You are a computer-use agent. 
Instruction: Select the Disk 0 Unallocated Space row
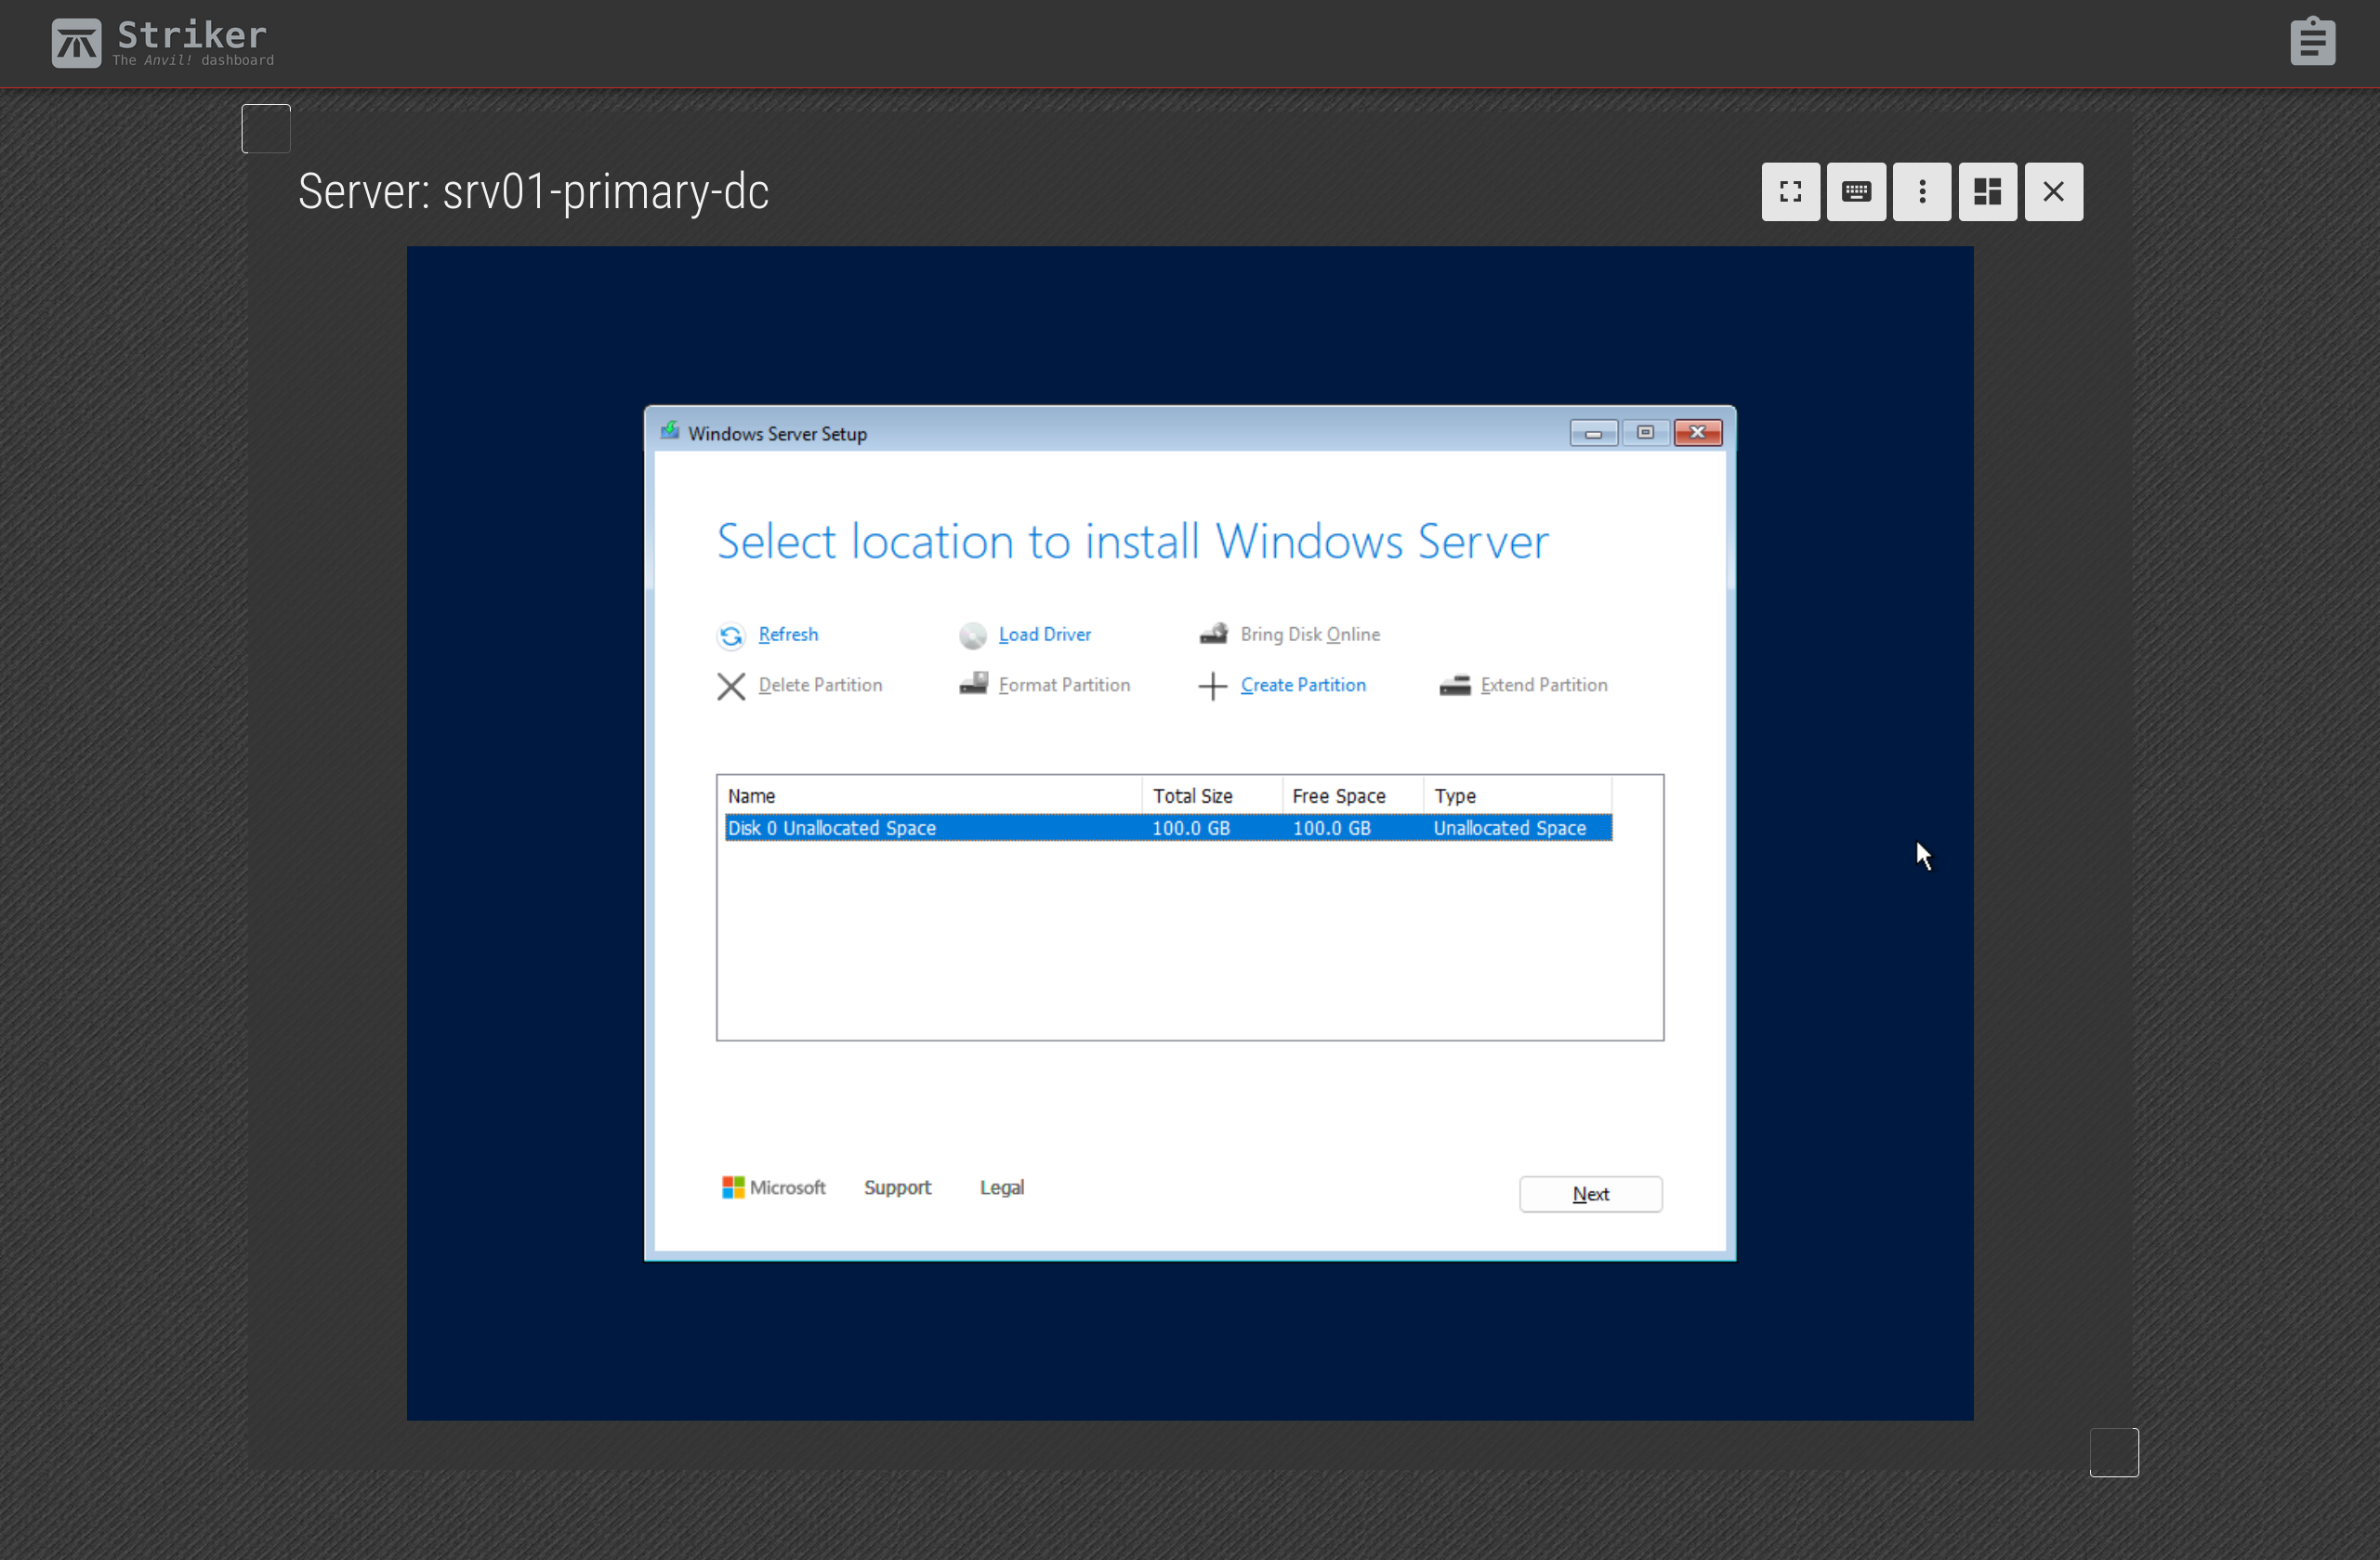[1168, 828]
